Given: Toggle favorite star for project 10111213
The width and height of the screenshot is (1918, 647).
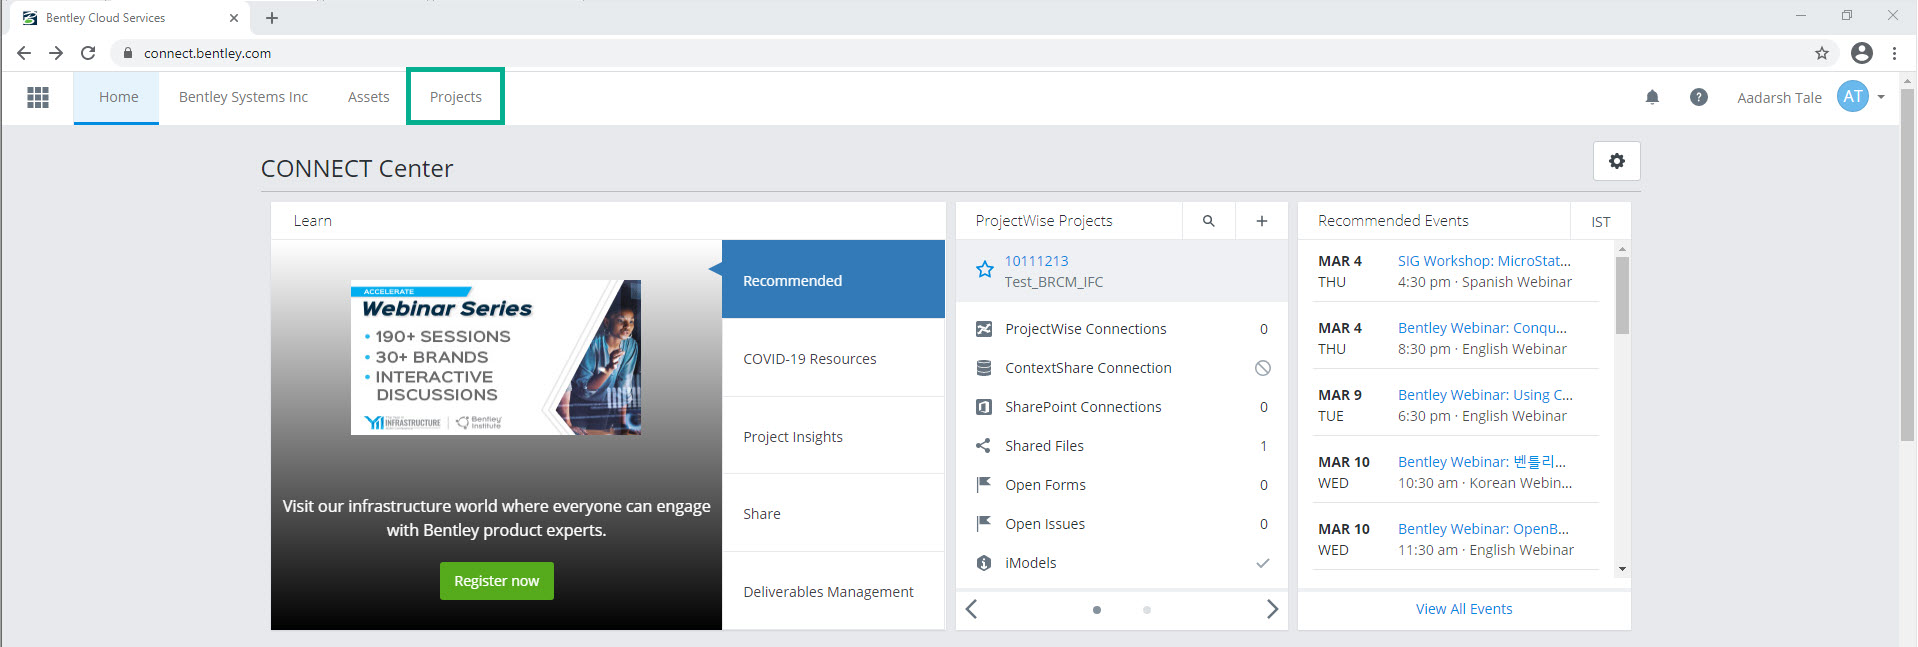Looking at the screenshot, I should point(984,270).
